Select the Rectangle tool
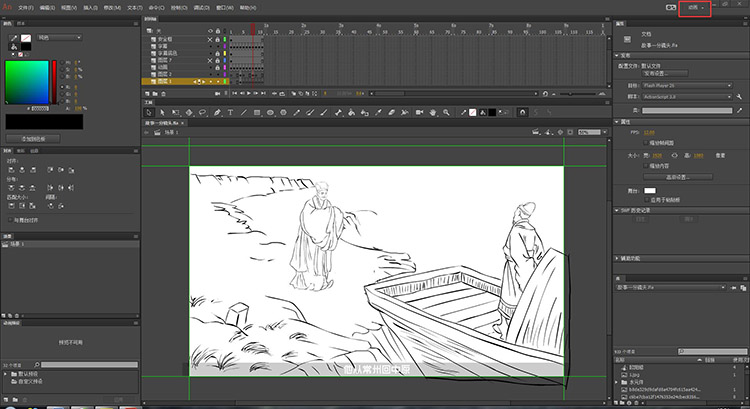Screen dimensions: 750x409 click(x=257, y=112)
